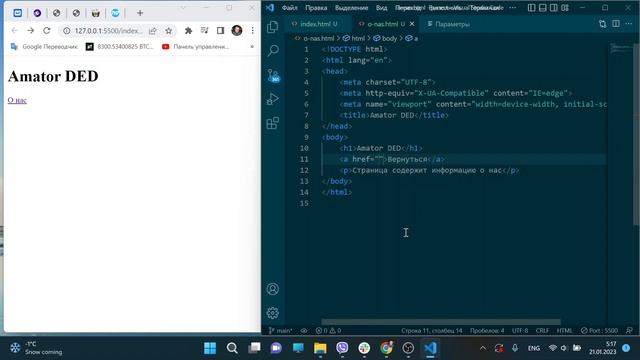Show hidden system tray icons
The width and height of the screenshot is (640, 360).
tap(482, 348)
